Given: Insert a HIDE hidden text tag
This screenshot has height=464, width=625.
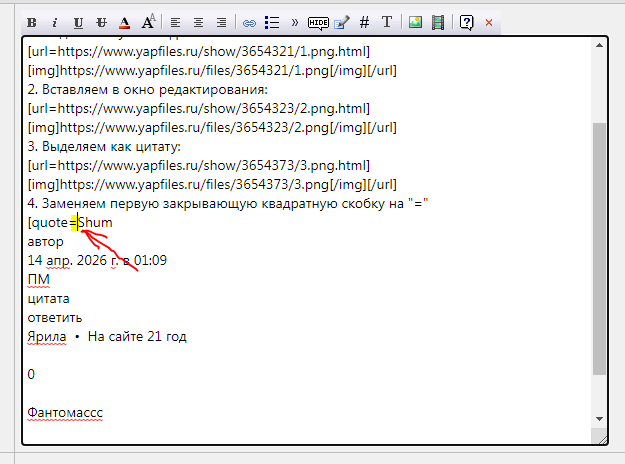Looking at the screenshot, I should click(x=318, y=21).
